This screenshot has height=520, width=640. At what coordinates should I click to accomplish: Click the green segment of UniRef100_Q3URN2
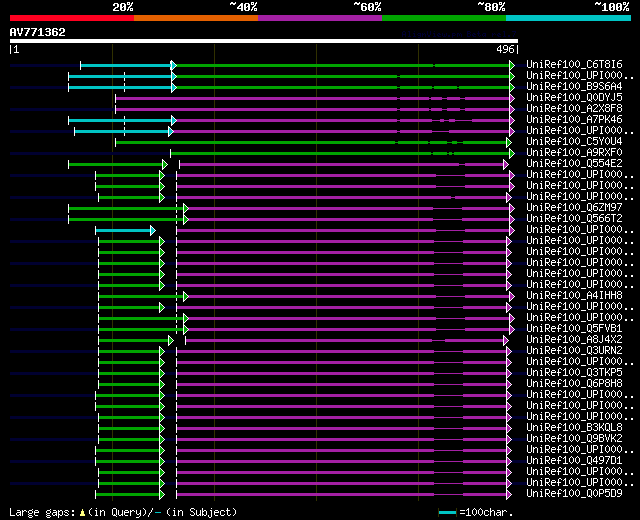coord(129,351)
